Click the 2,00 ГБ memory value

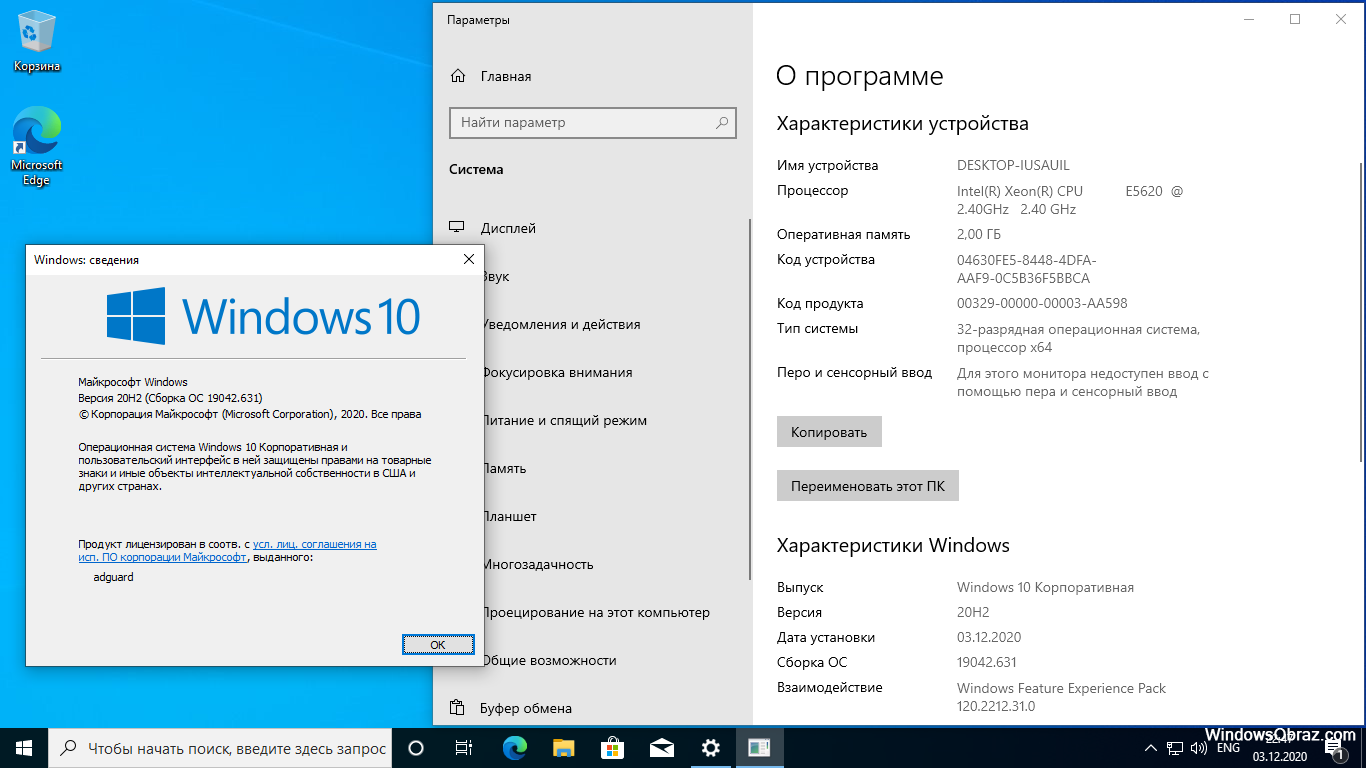tap(979, 234)
